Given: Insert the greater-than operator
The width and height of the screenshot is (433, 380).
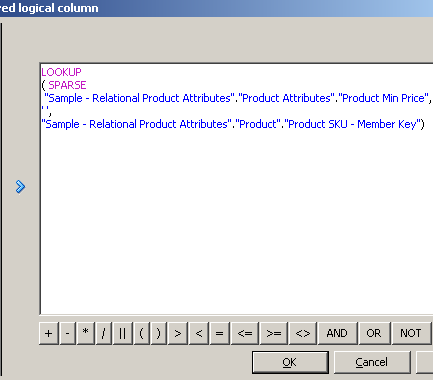Looking at the screenshot, I should click(x=178, y=333).
